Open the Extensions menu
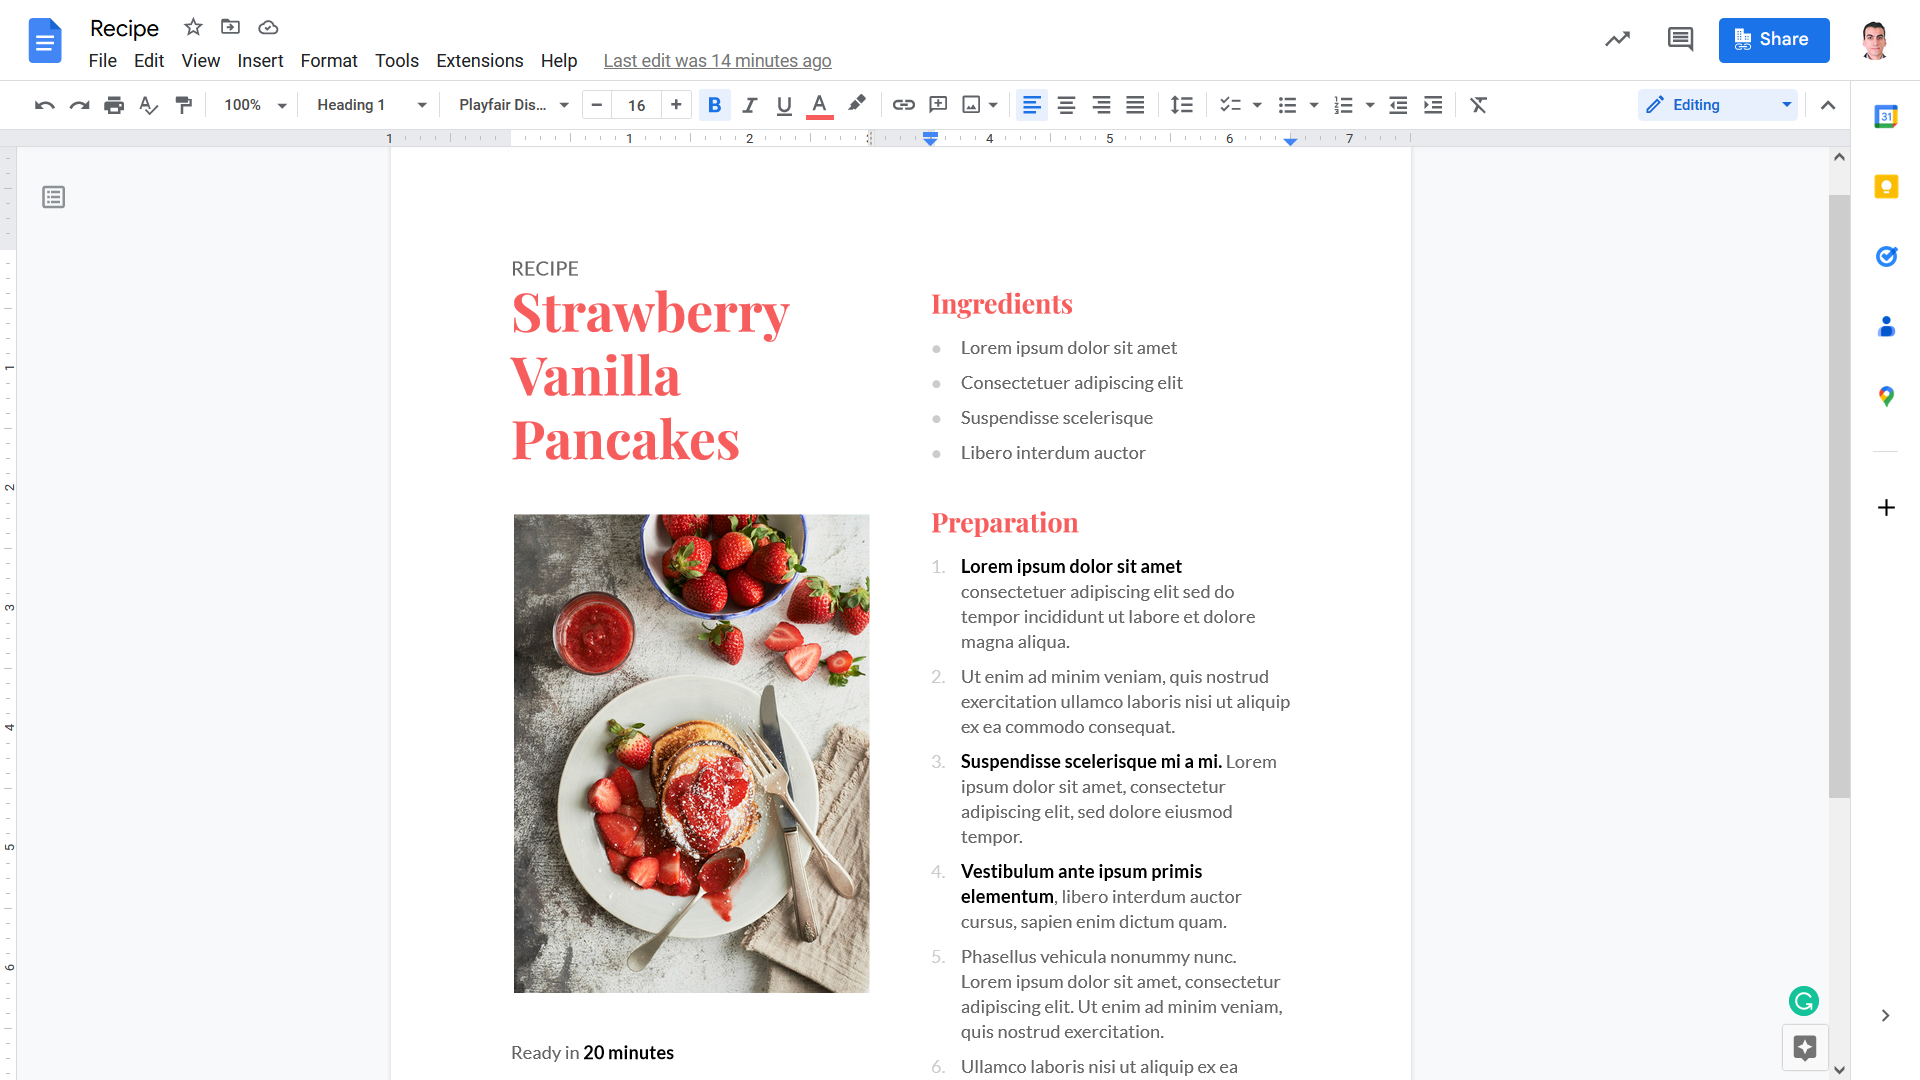Viewport: 1920px width, 1080px height. pos(479,61)
